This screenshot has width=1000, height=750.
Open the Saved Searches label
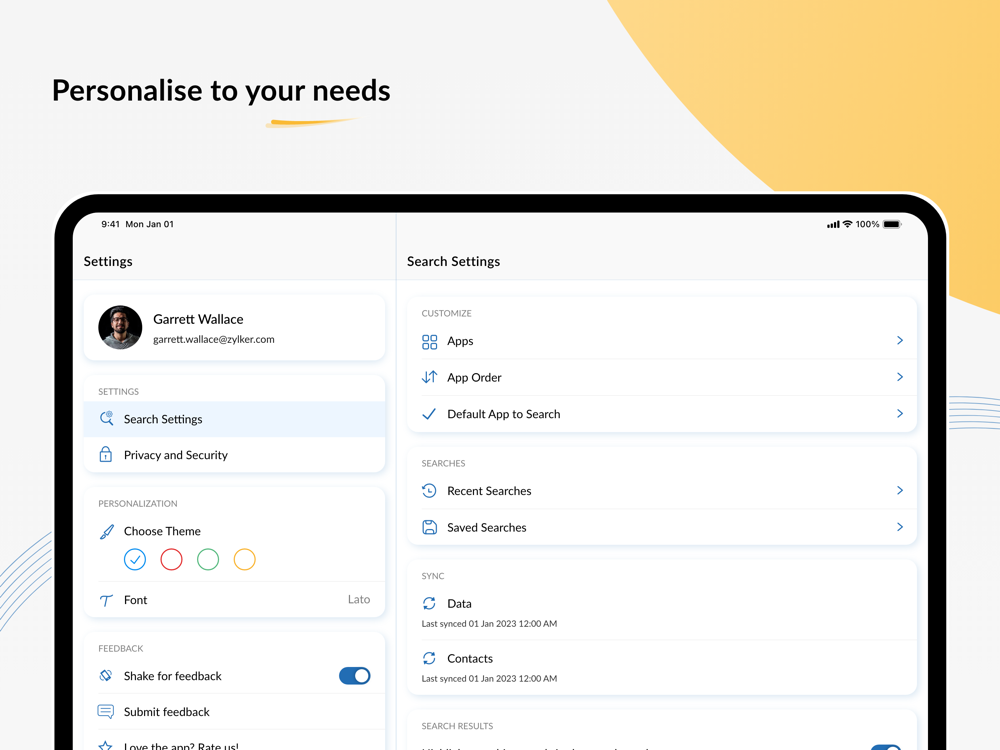pyautogui.click(x=487, y=527)
